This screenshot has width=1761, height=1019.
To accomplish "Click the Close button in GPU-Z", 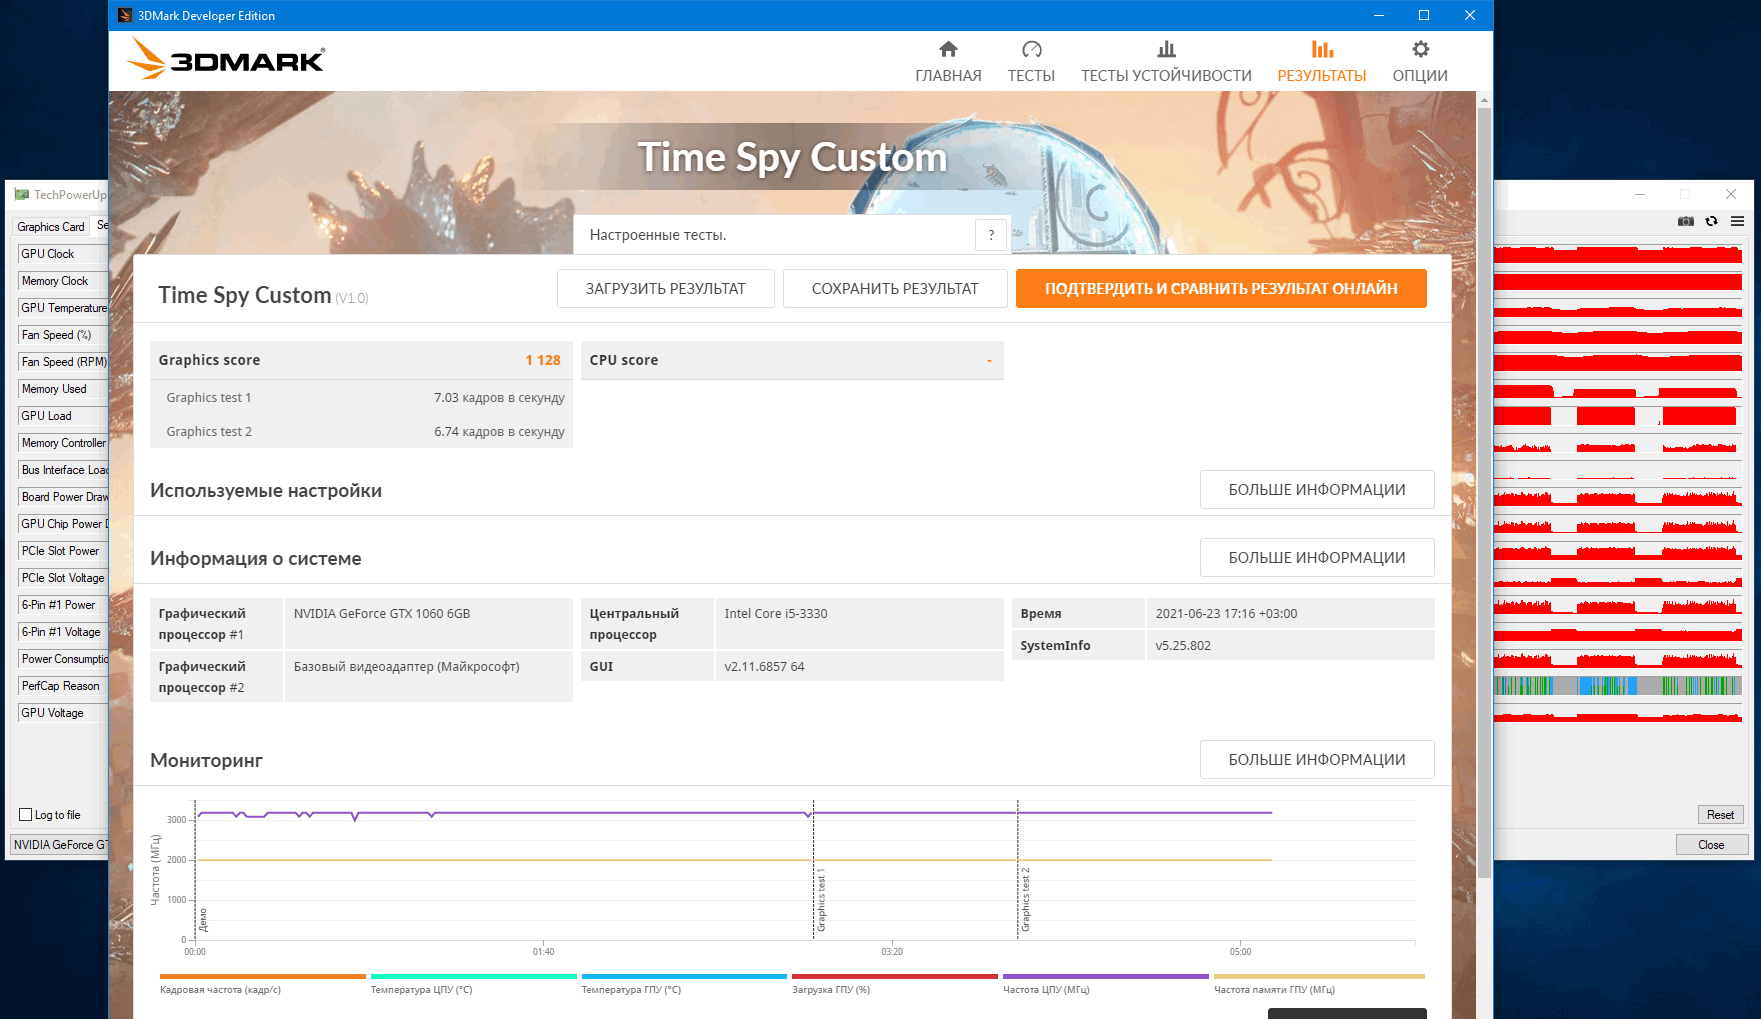I will [x=1711, y=845].
